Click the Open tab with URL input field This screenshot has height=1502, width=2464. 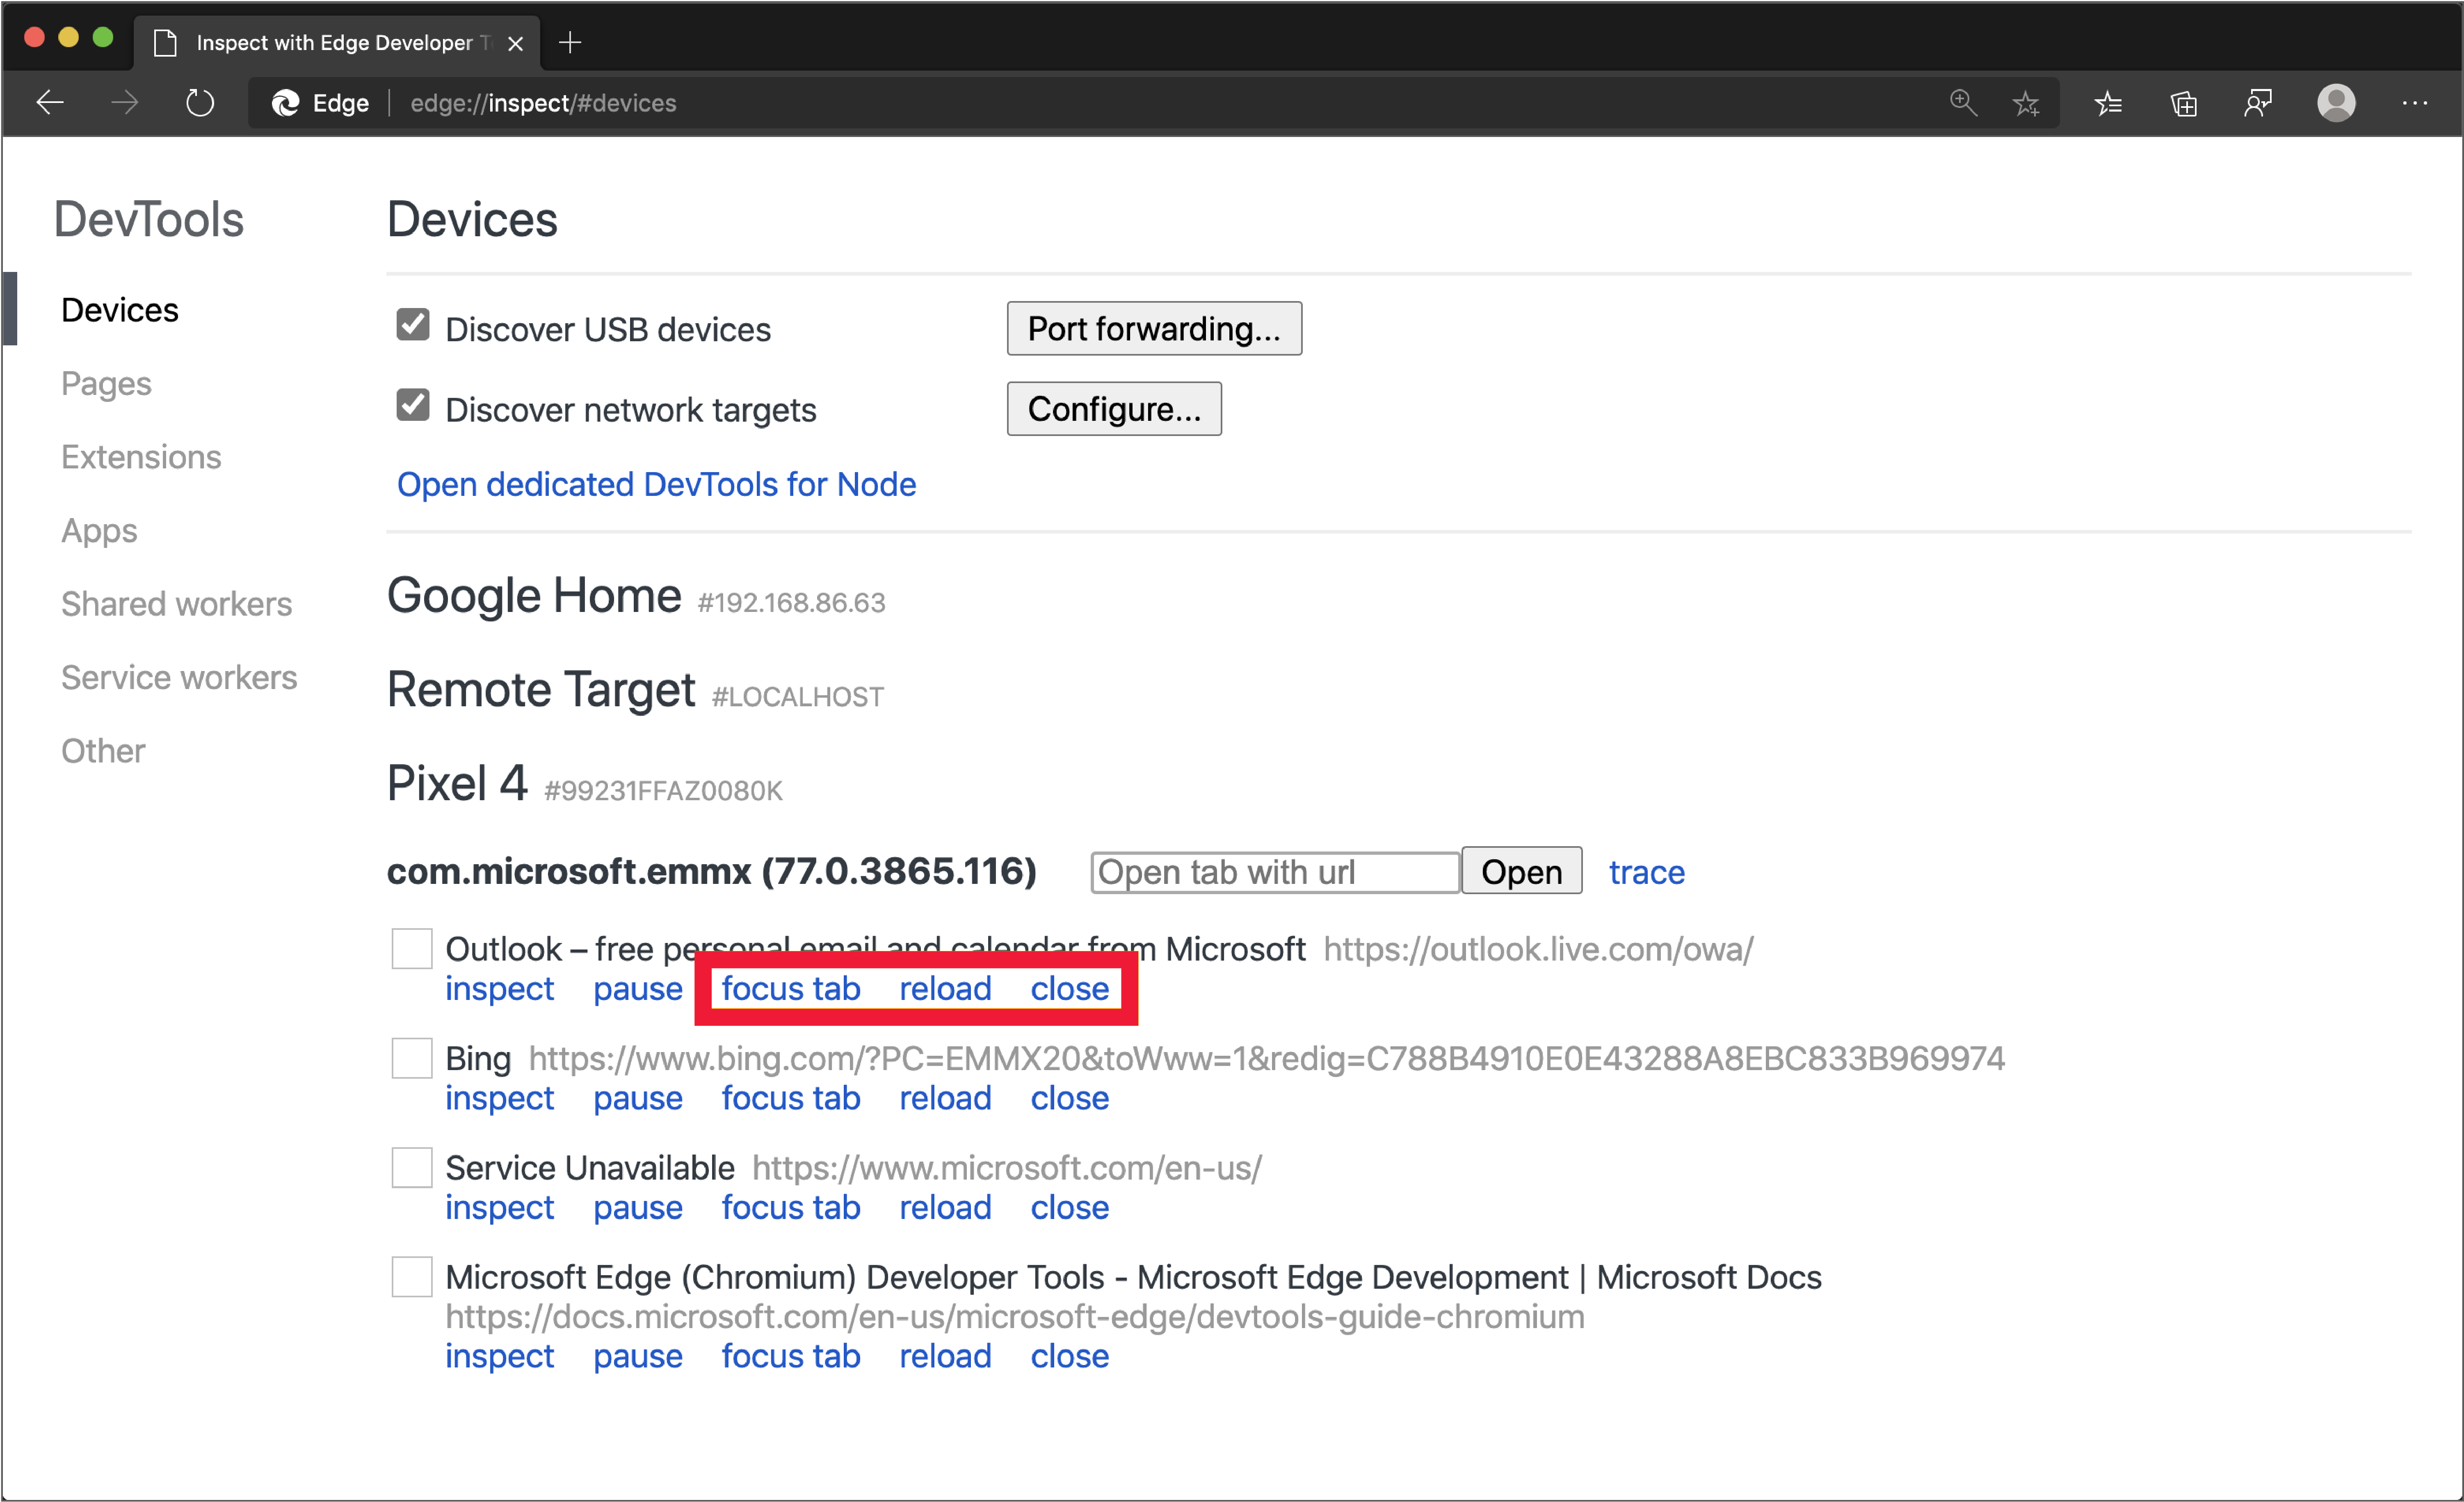click(1274, 870)
